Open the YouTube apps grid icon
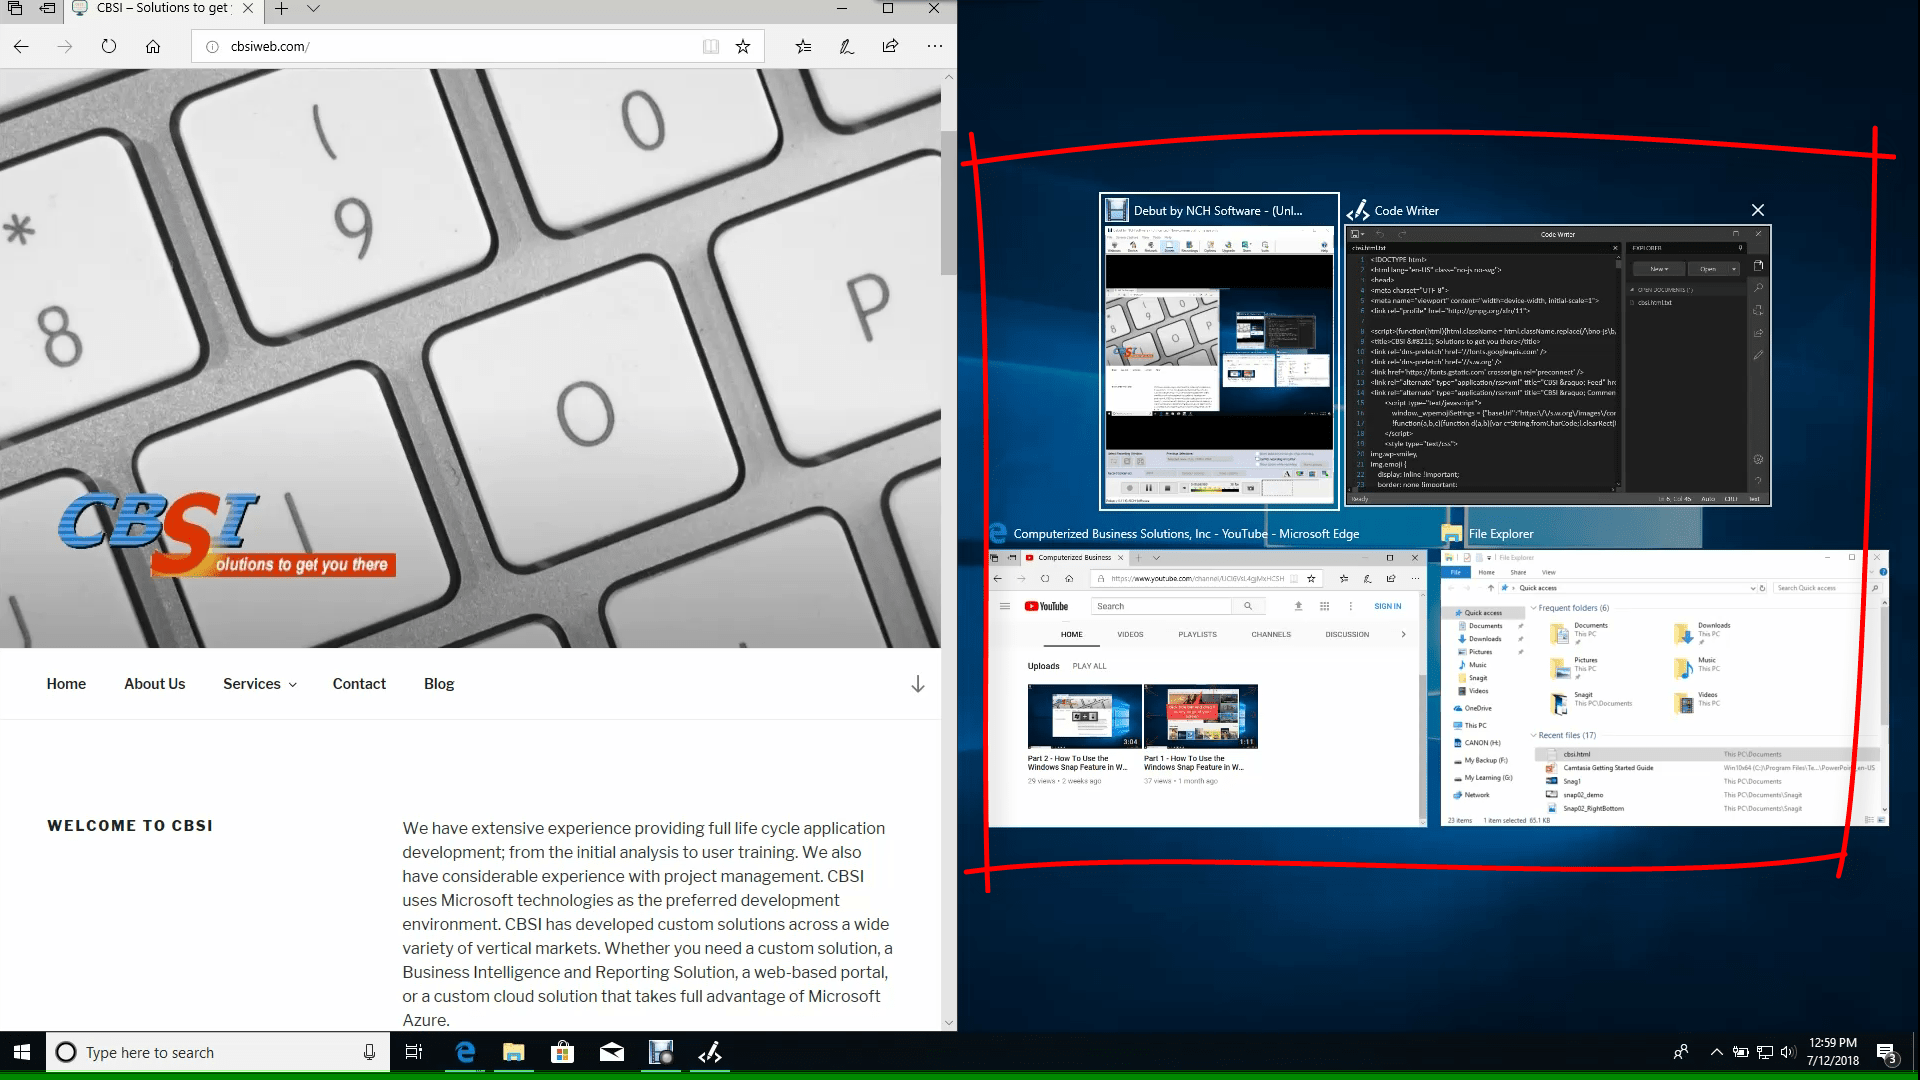Viewport: 1920px width, 1080px height. tap(1325, 606)
